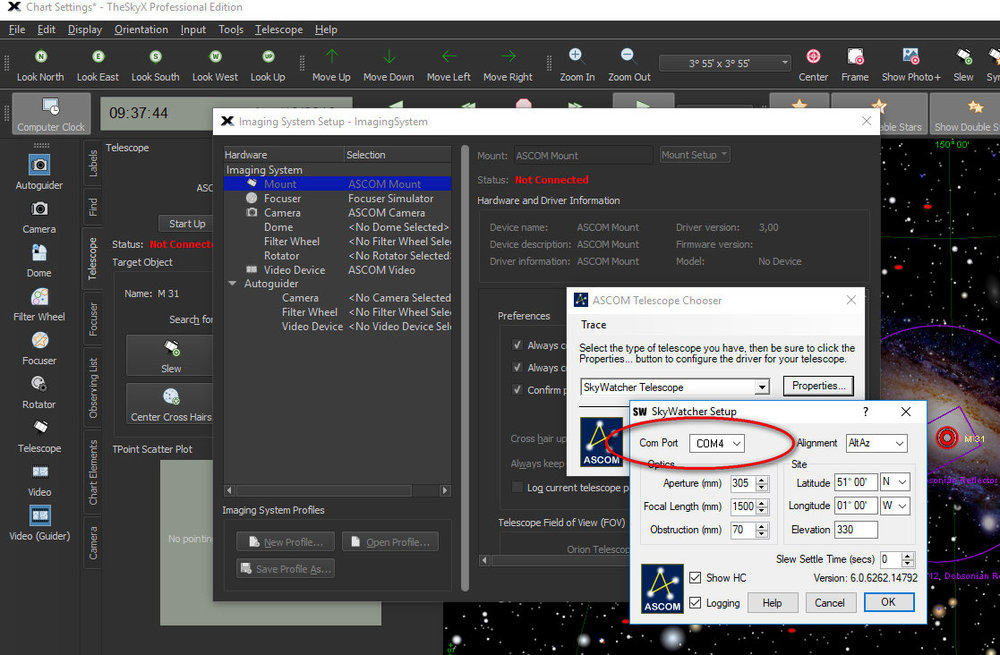This screenshot has height=655, width=1000.
Task: Zoom Out on the sky chart
Action: pyautogui.click(x=628, y=55)
